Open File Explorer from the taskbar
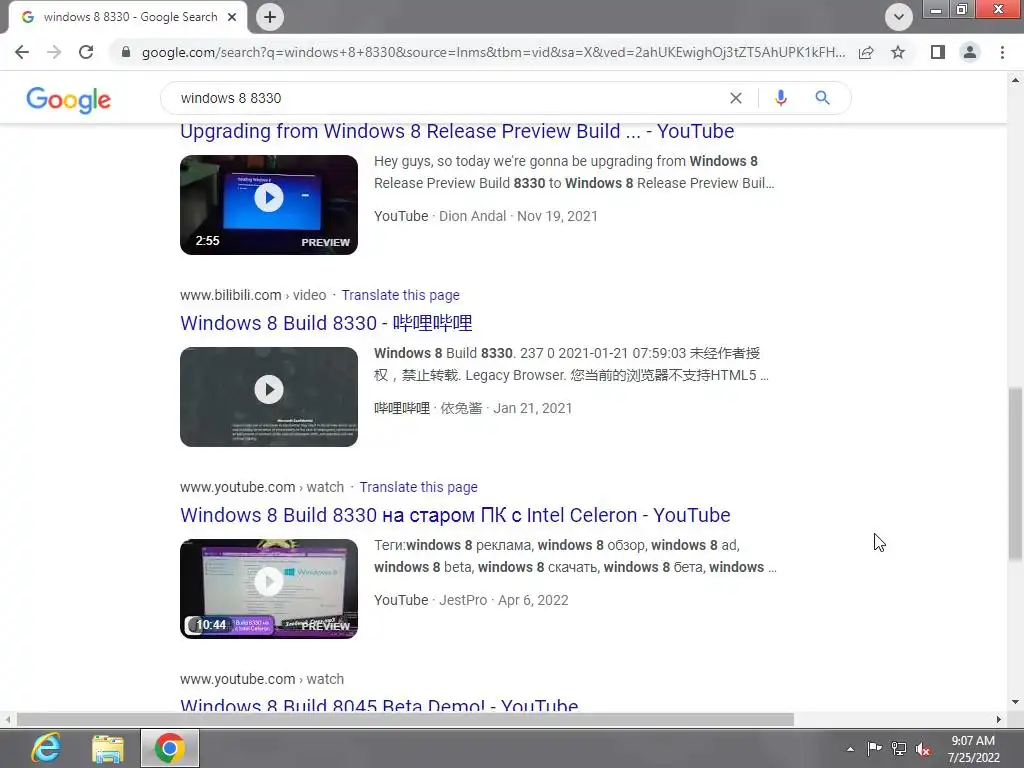This screenshot has height=768, width=1024. (108, 748)
